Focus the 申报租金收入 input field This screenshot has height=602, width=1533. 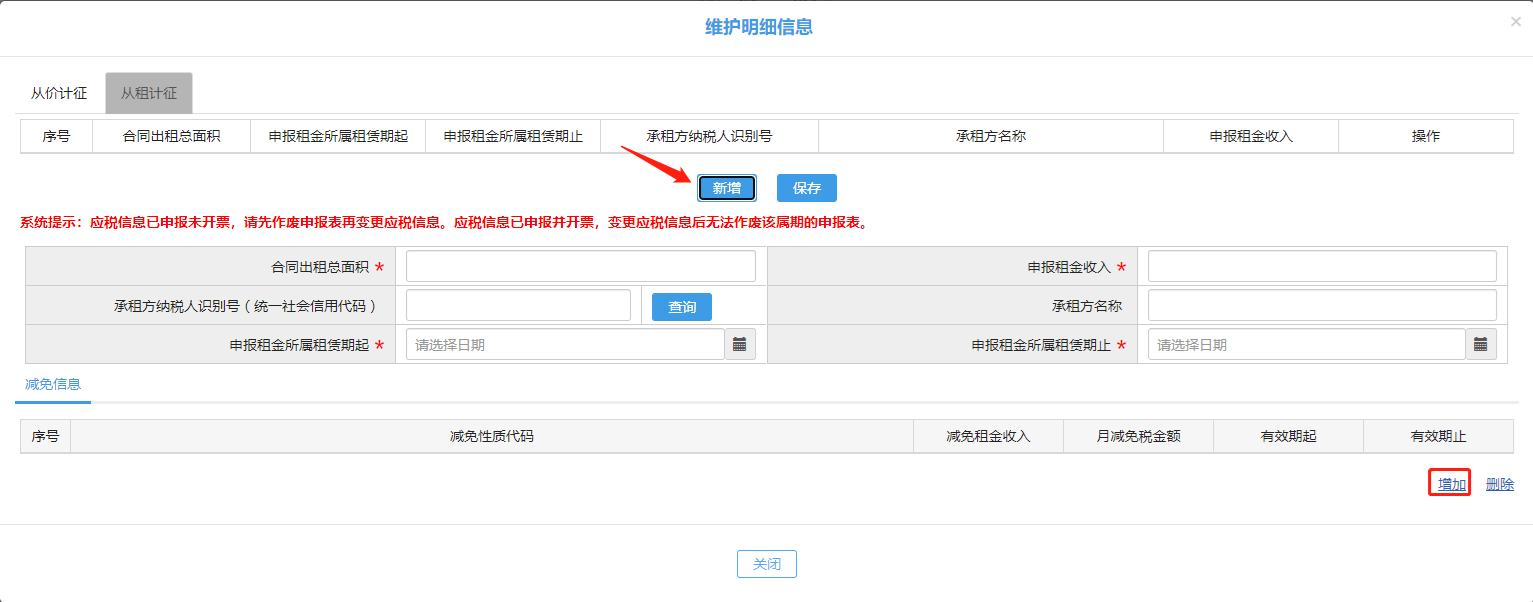(x=1322, y=266)
